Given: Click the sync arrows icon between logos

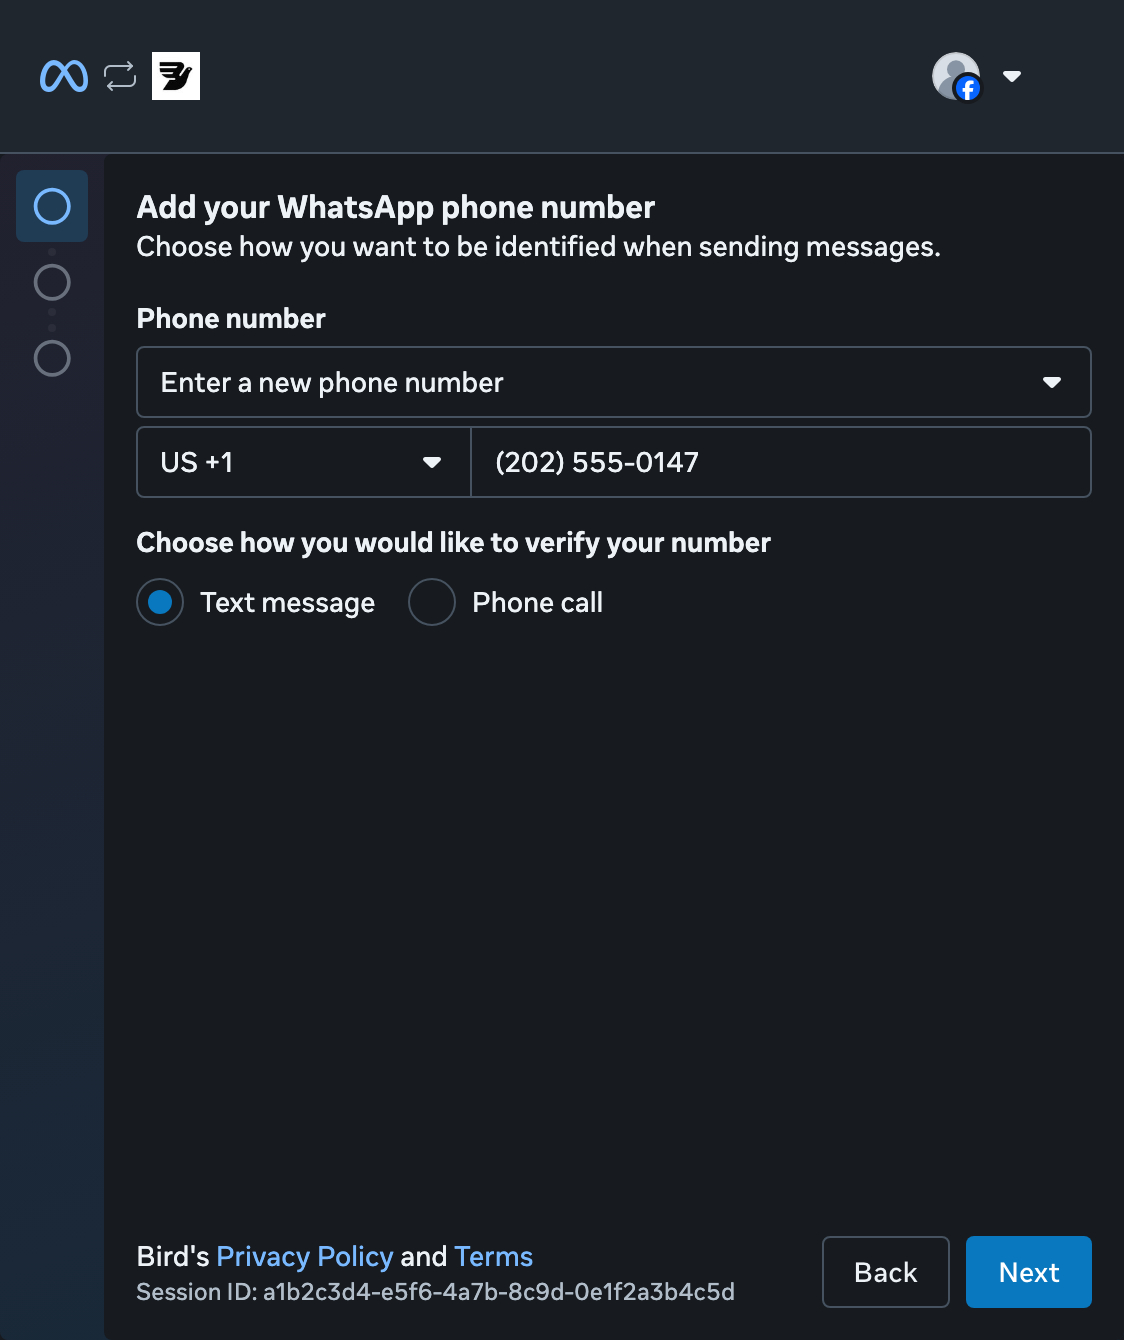Looking at the screenshot, I should (120, 76).
